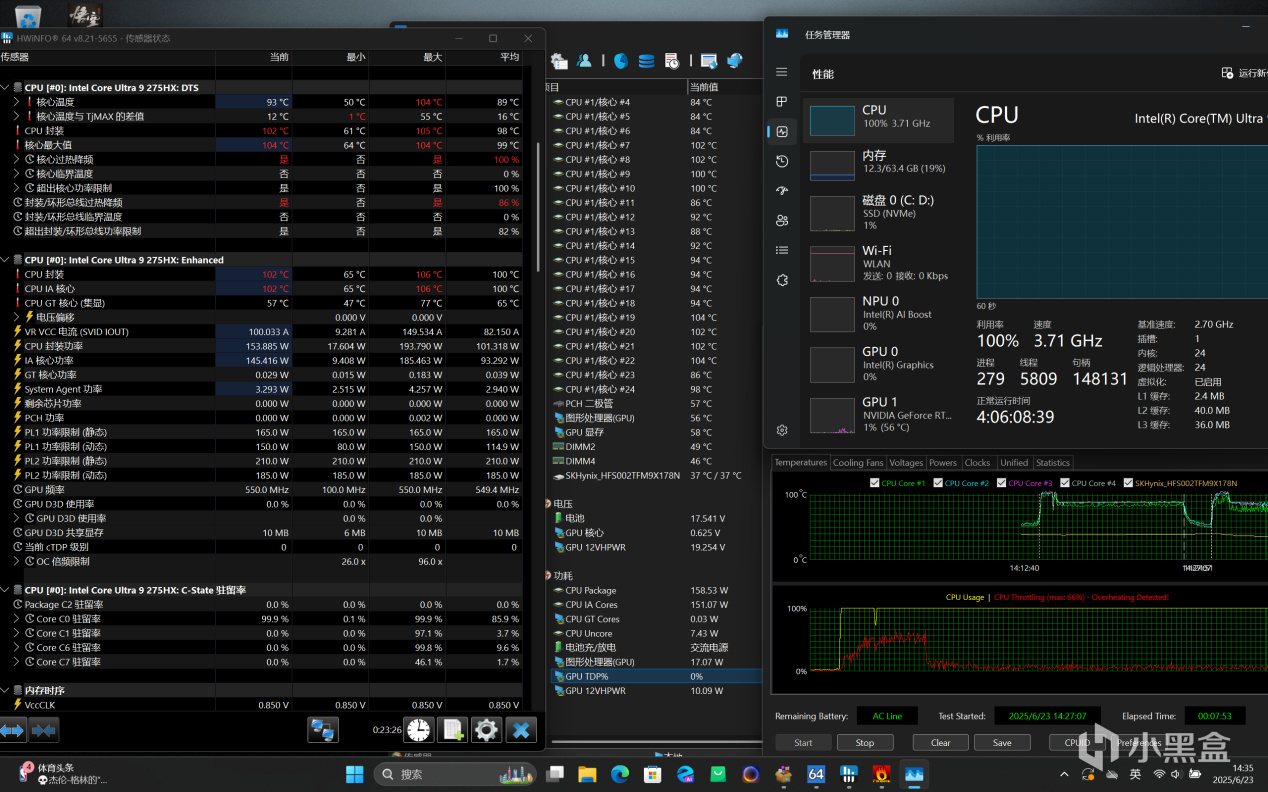
Task: Toggle the CPU Core #4 graph checkbox
Action: tap(1066, 483)
